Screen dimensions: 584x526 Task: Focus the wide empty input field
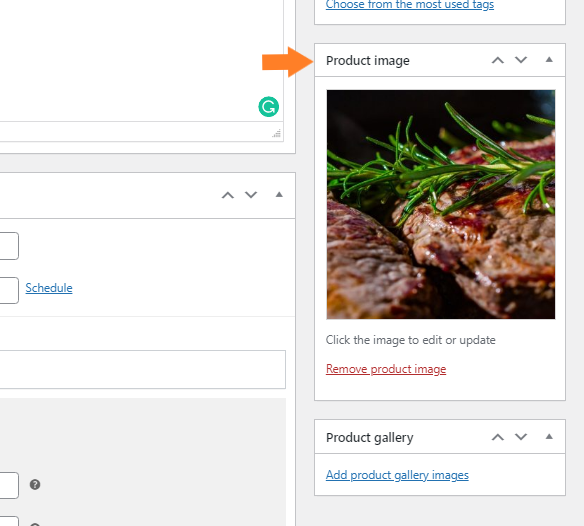coord(143,370)
